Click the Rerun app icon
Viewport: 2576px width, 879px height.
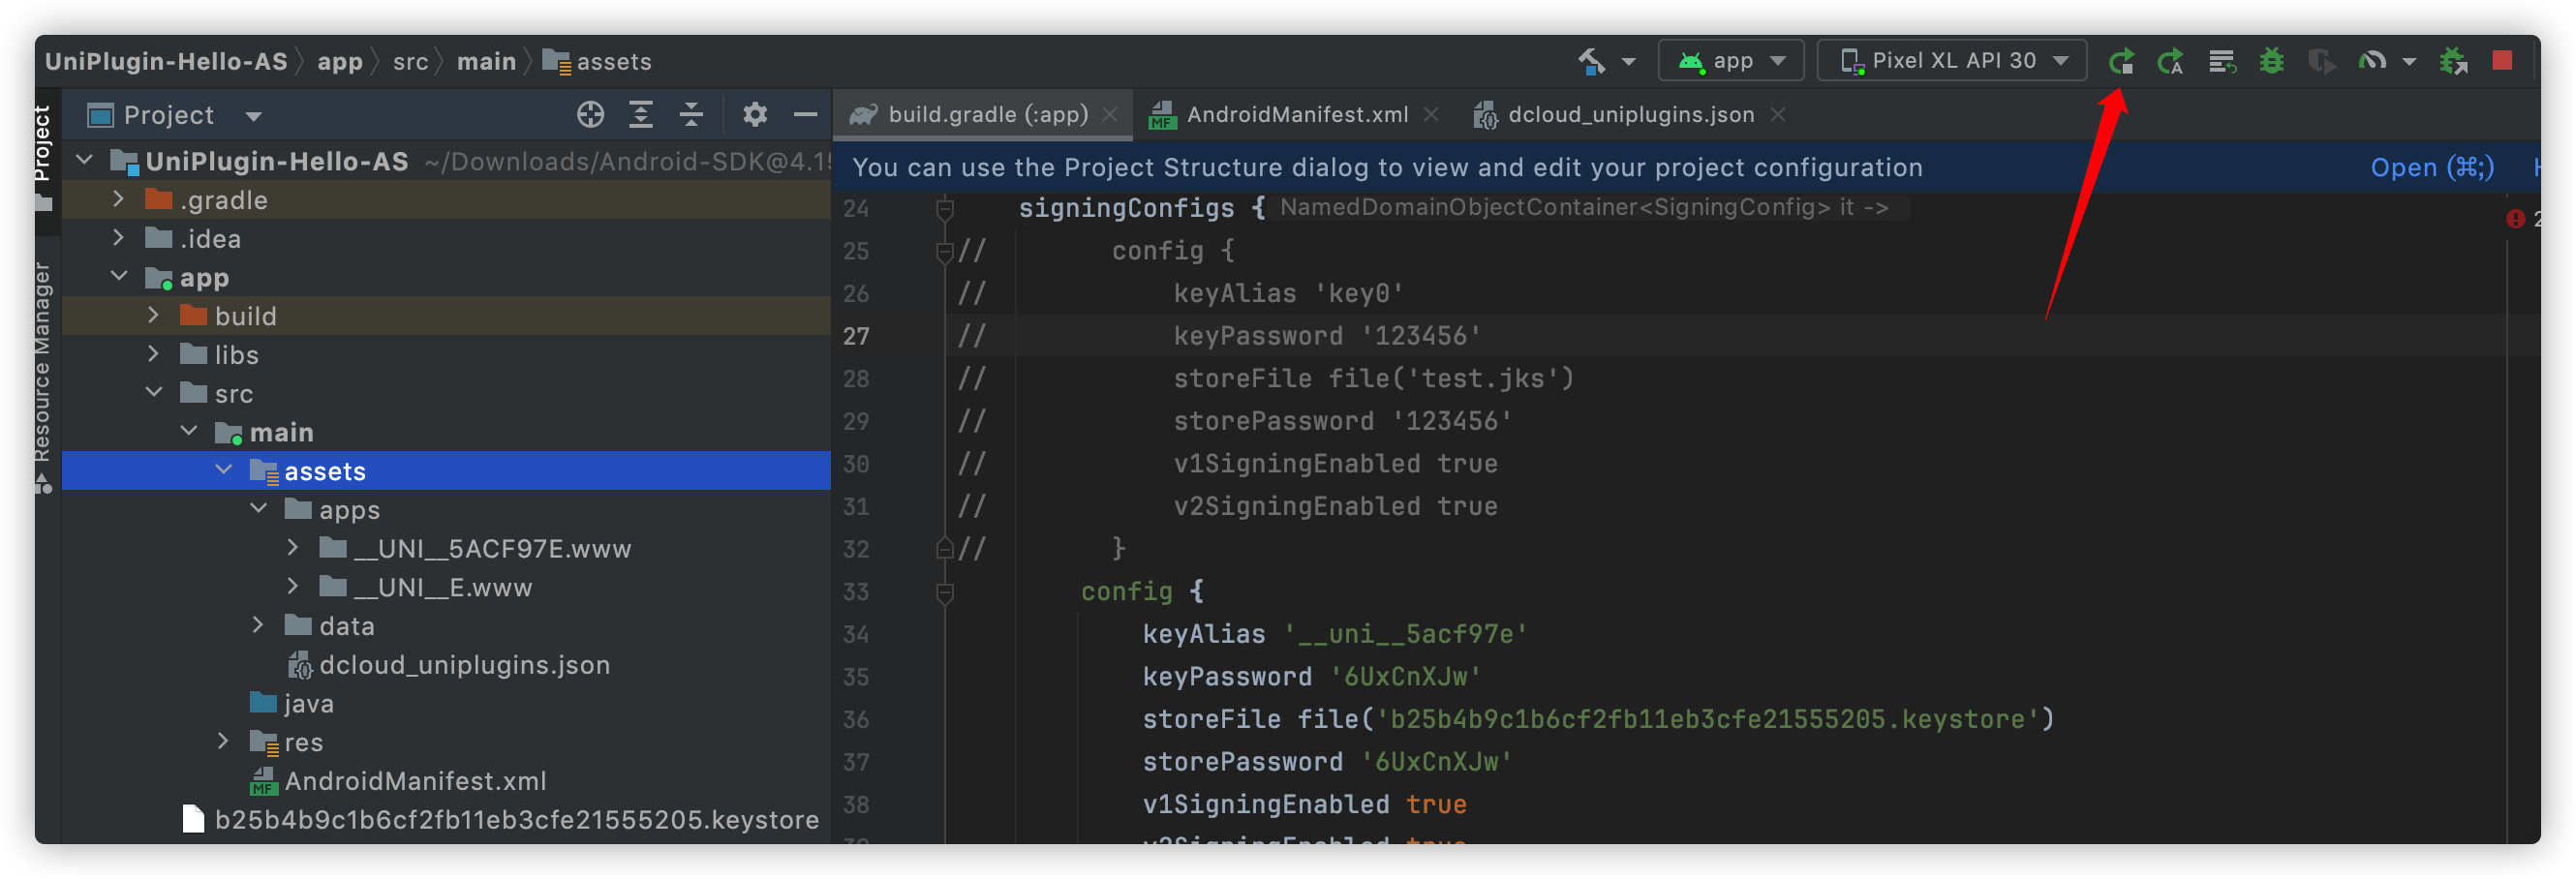coord(2121,61)
